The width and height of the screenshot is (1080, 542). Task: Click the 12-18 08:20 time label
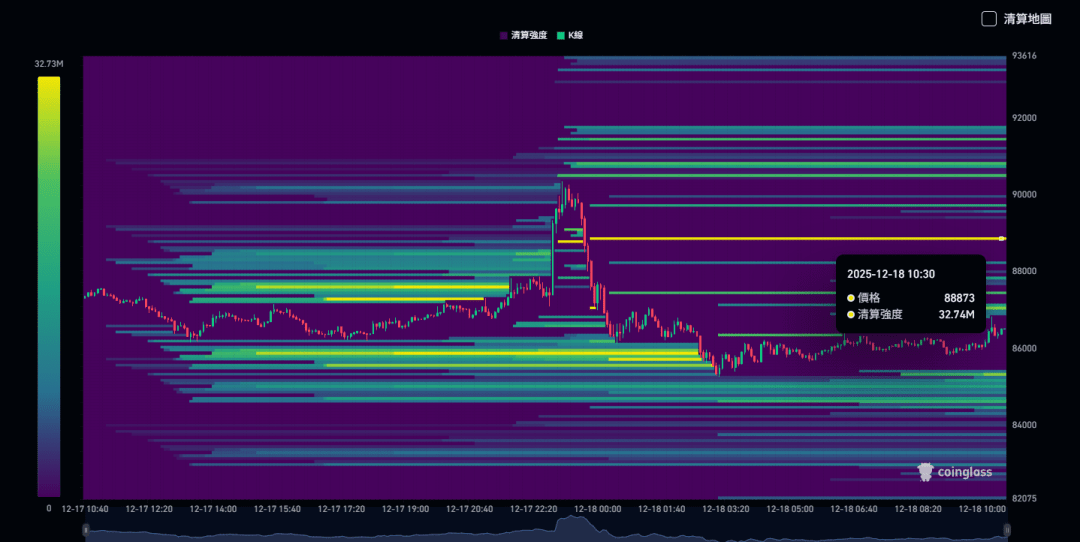pos(917,509)
